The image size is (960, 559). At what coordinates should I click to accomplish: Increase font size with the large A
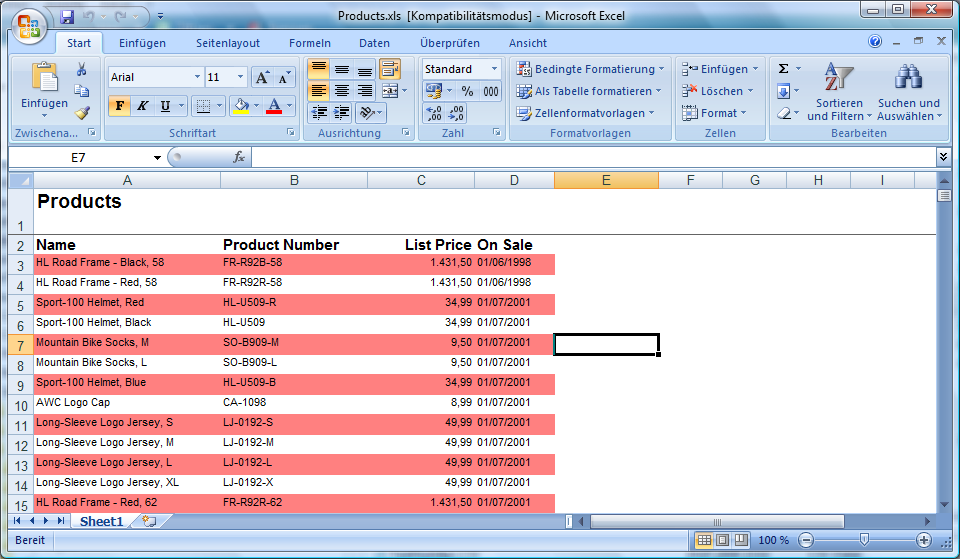click(x=262, y=77)
